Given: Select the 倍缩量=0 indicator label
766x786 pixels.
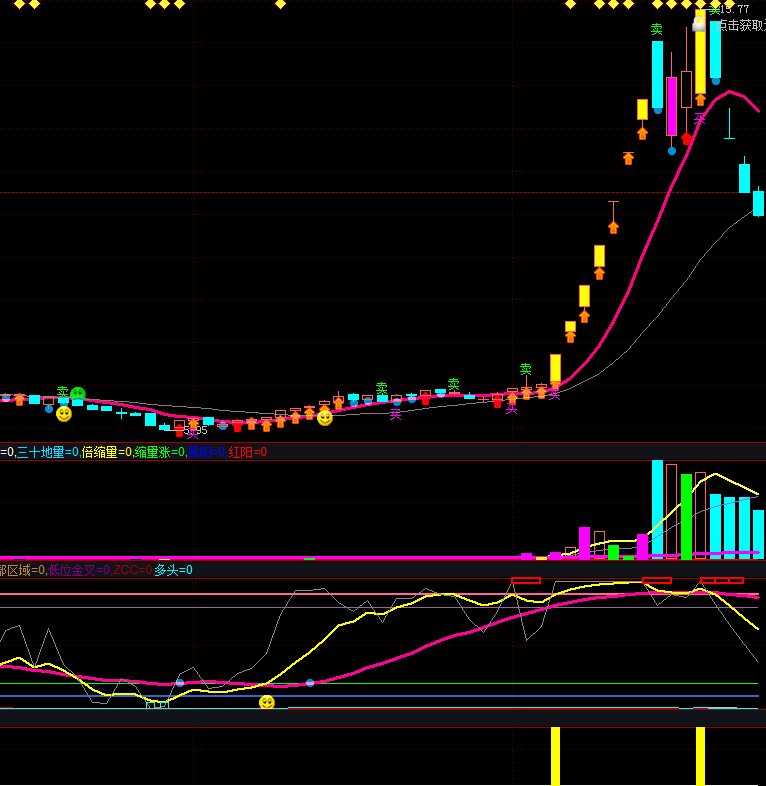Looking at the screenshot, I should point(107,452).
